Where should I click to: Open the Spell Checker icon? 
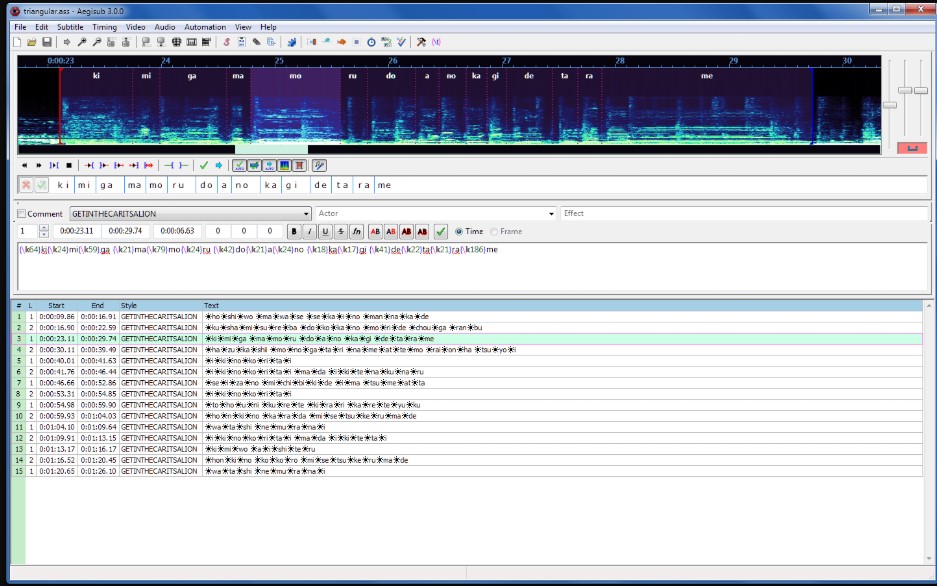[402, 42]
